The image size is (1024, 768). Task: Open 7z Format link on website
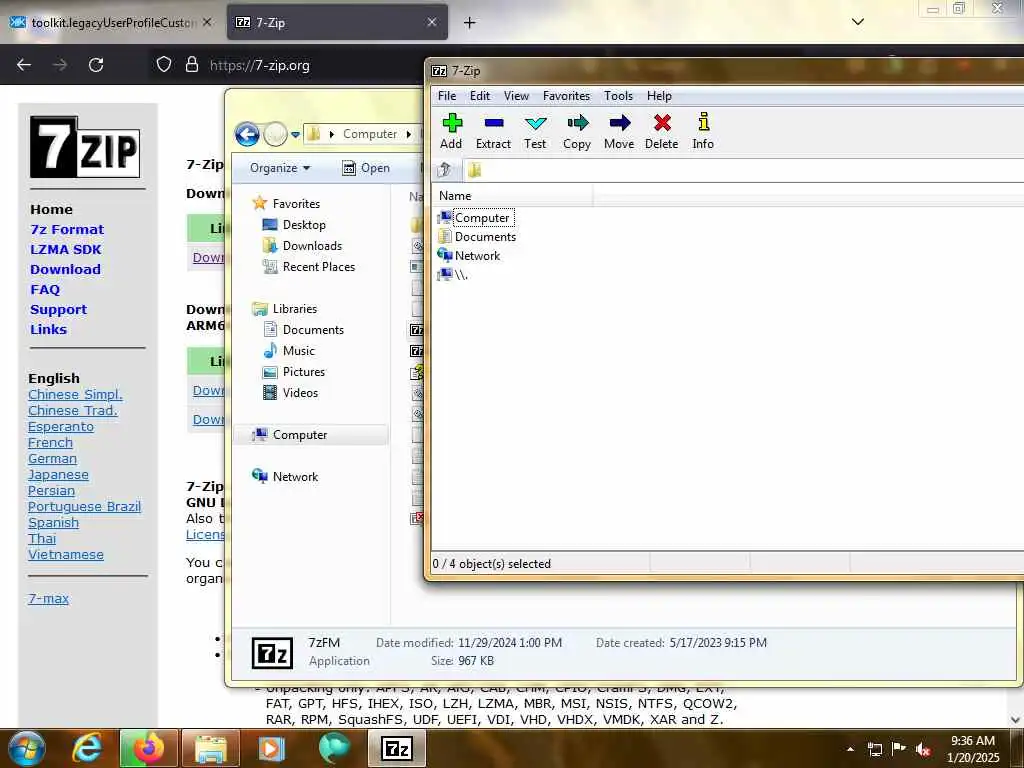click(x=67, y=229)
